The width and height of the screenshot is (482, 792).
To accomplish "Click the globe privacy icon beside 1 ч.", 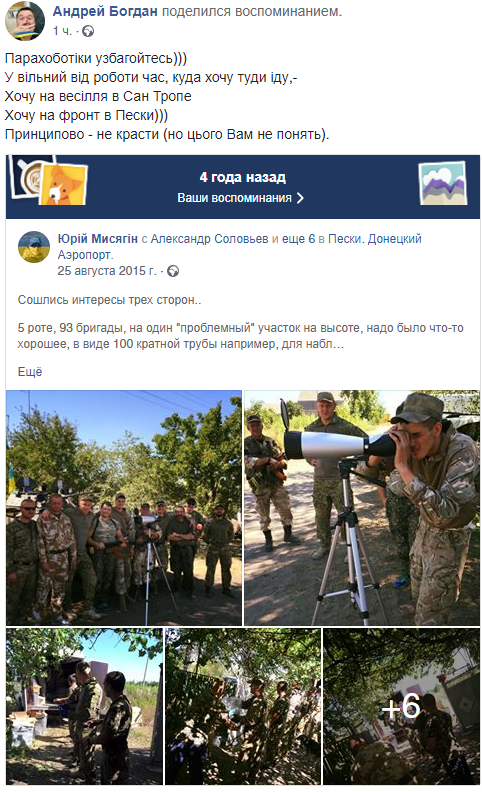I will coord(88,31).
